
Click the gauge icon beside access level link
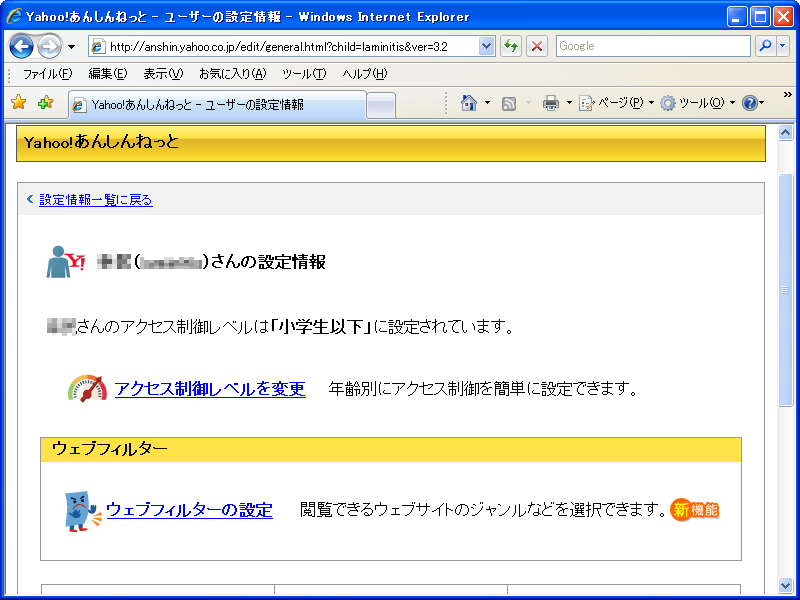(x=87, y=389)
